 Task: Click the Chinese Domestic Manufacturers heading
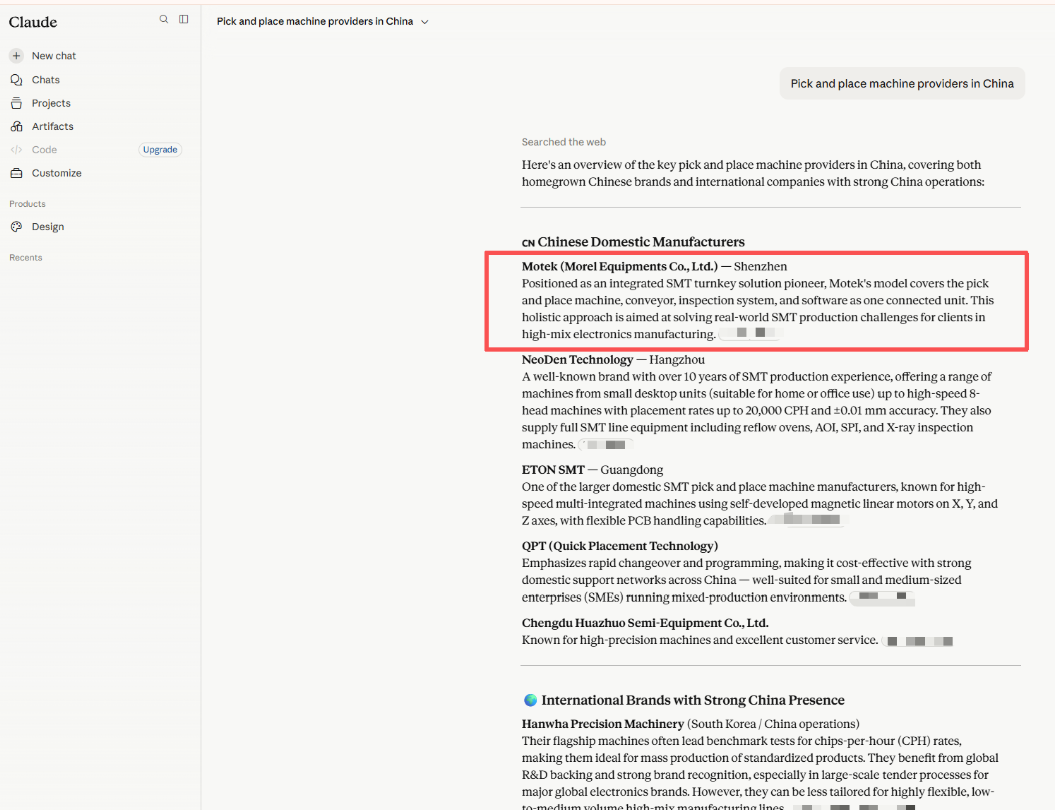pos(640,242)
